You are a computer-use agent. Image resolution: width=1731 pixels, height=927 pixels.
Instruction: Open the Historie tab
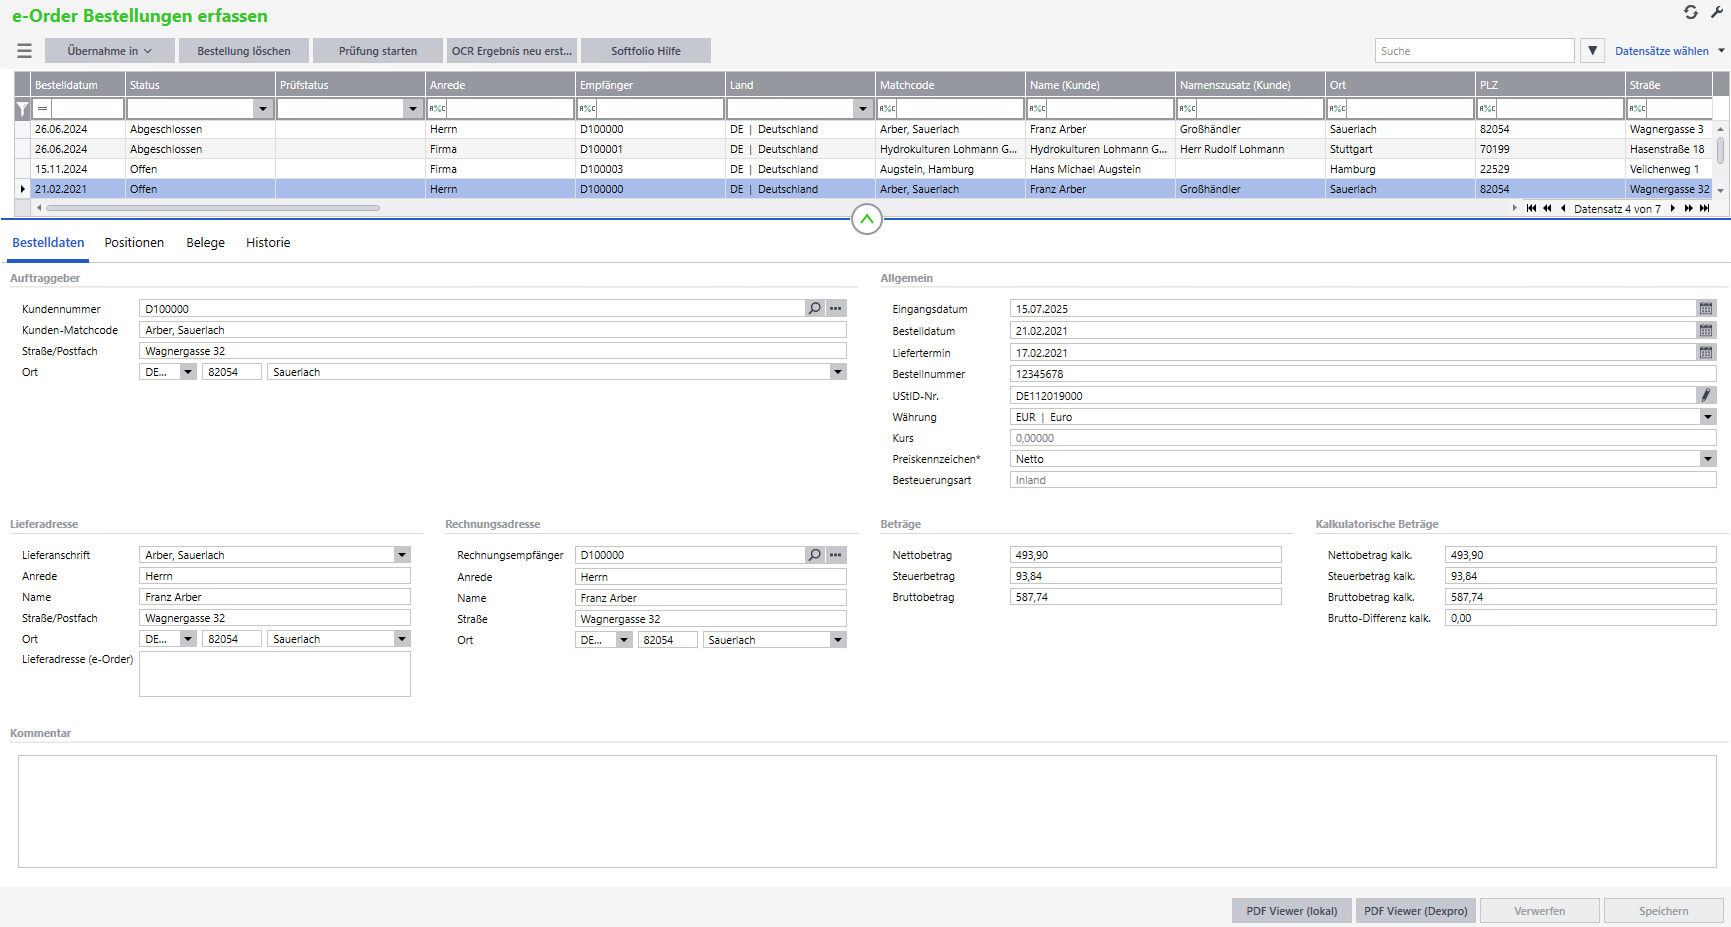[x=268, y=243]
